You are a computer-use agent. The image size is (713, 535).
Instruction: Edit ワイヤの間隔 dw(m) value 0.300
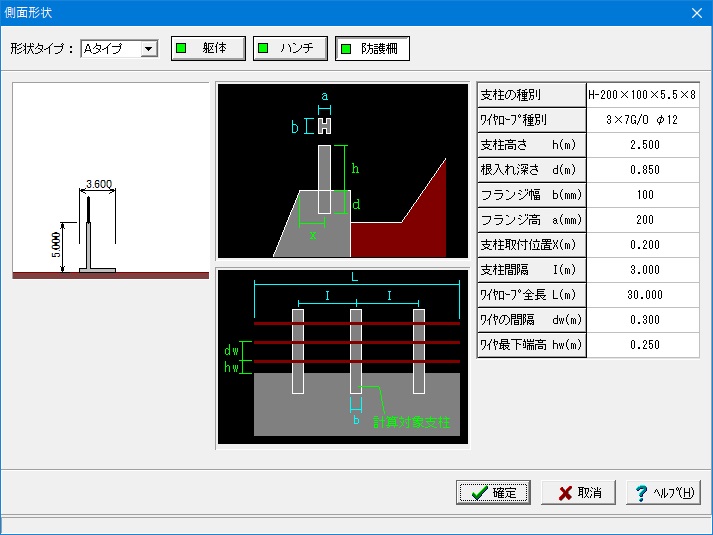[643, 320]
